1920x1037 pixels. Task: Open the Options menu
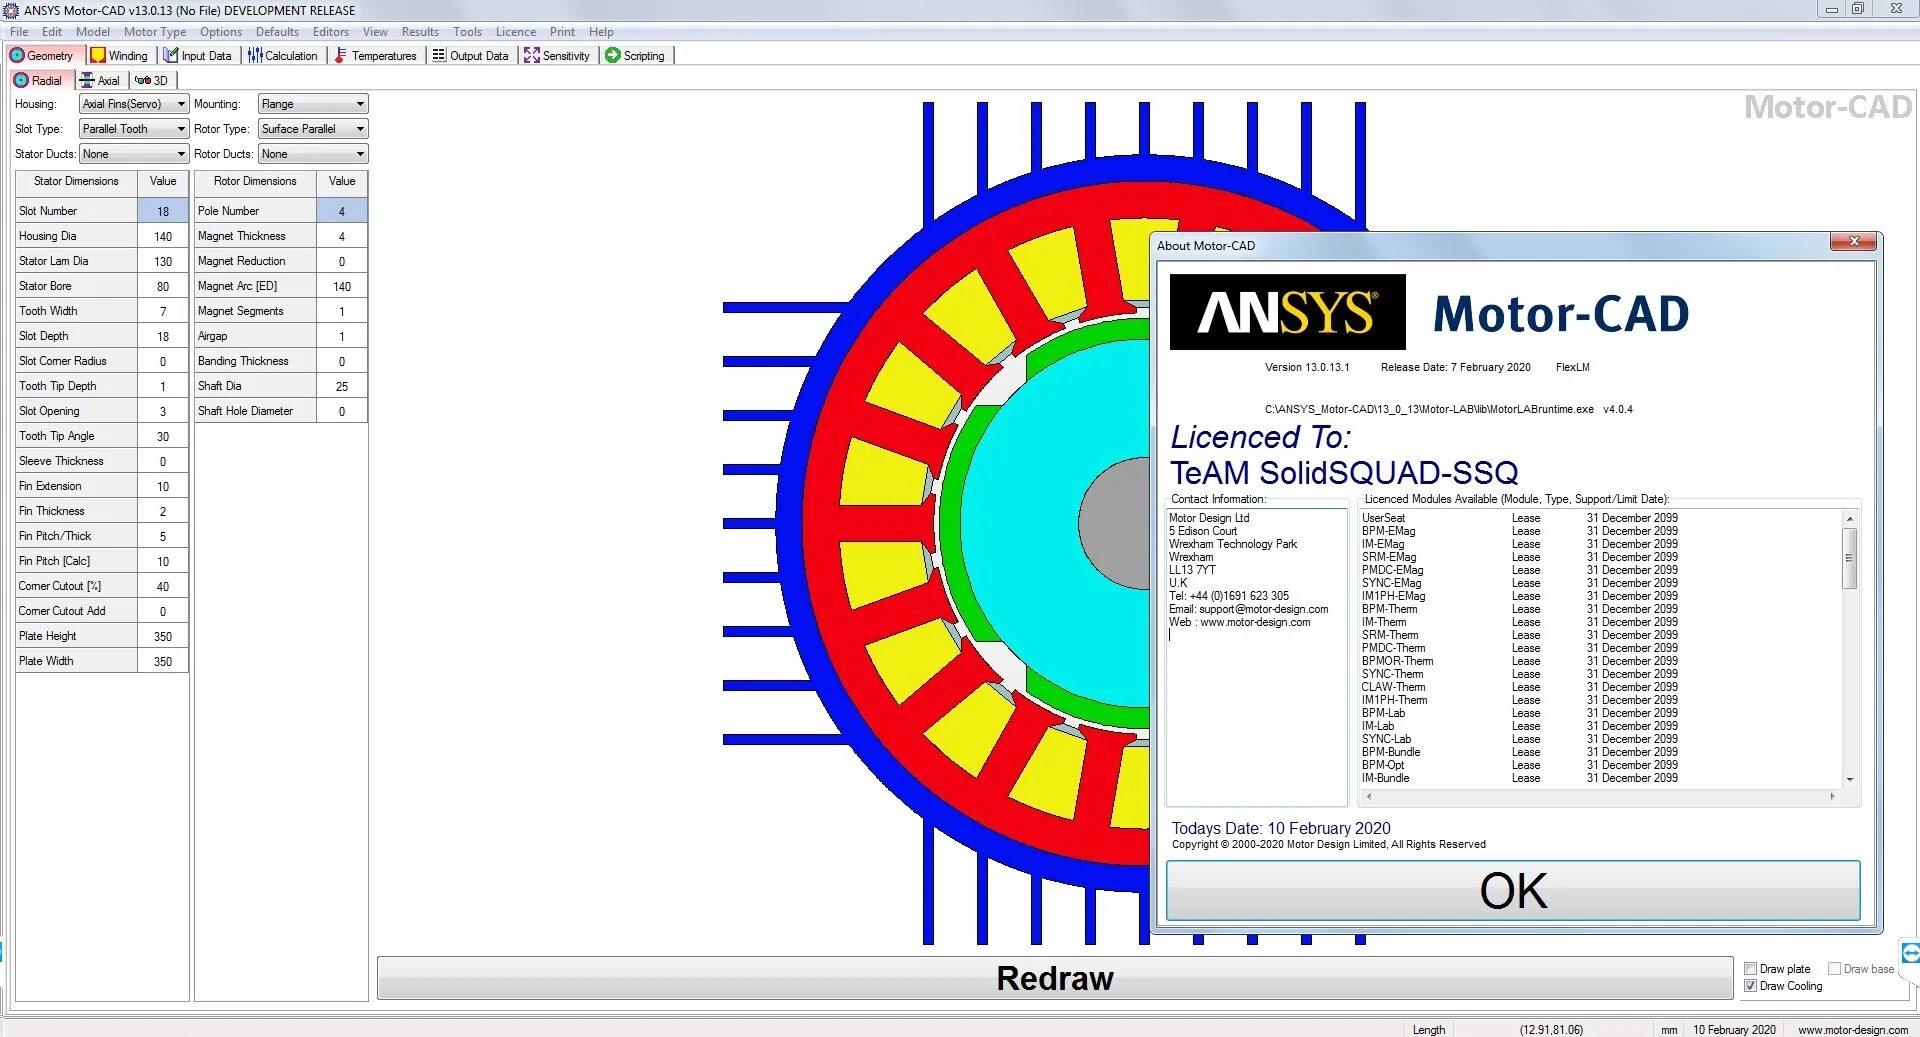(221, 32)
